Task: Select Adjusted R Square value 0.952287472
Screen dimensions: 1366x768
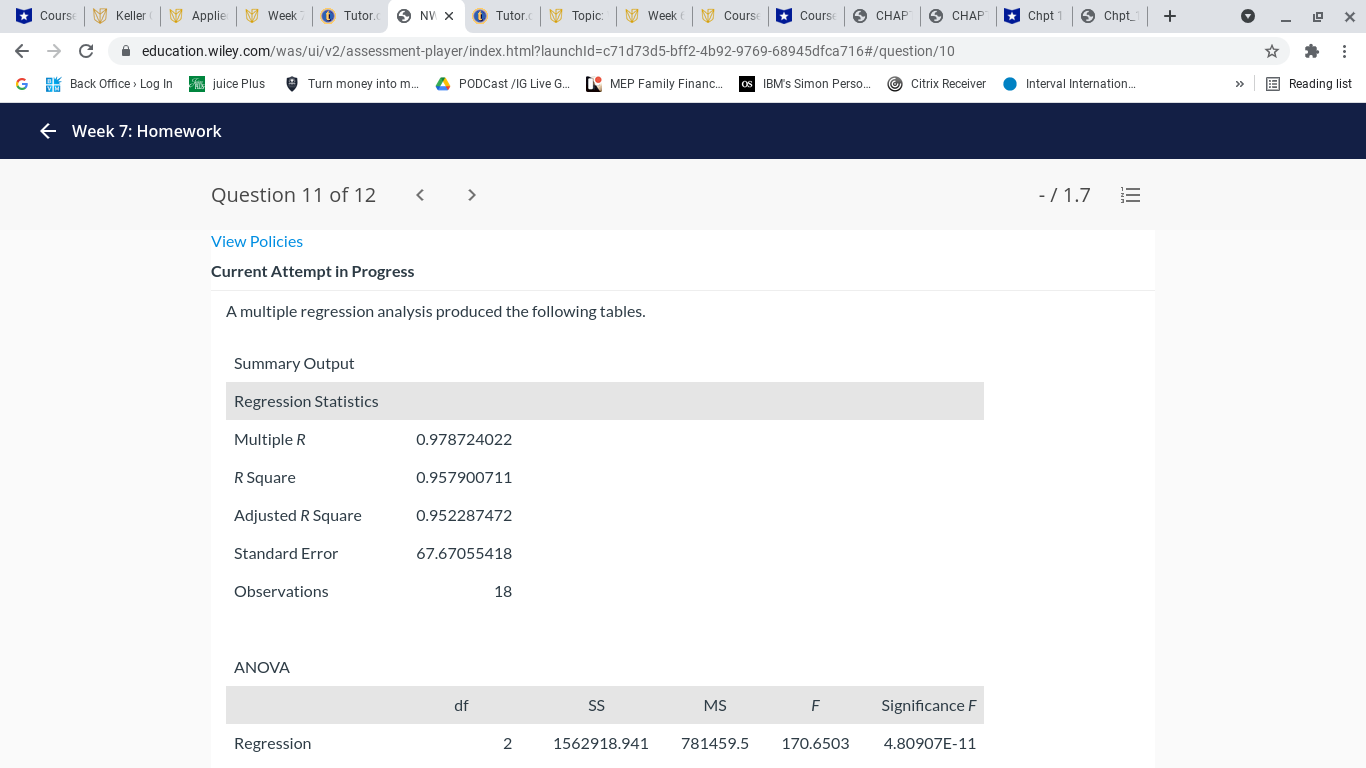Action: (464, 515)
